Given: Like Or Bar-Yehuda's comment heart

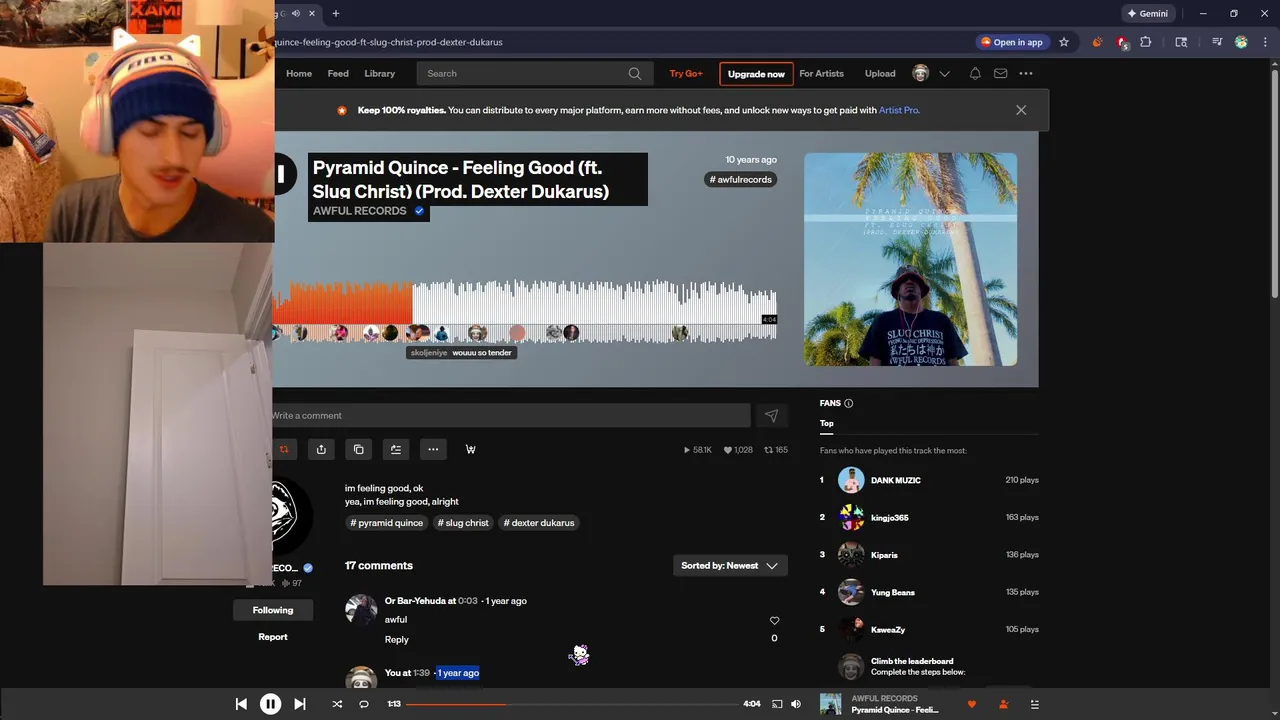Looking at the screenshot, I should coord(774,621).
